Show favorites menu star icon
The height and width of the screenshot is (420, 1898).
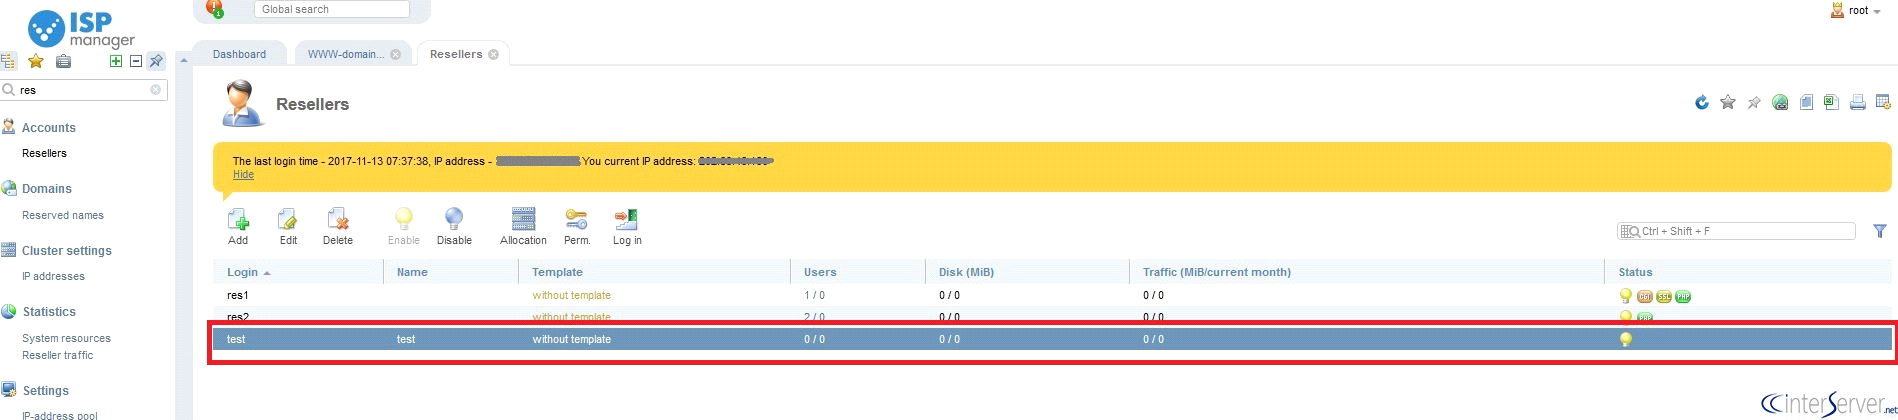(x=36, y=61)
